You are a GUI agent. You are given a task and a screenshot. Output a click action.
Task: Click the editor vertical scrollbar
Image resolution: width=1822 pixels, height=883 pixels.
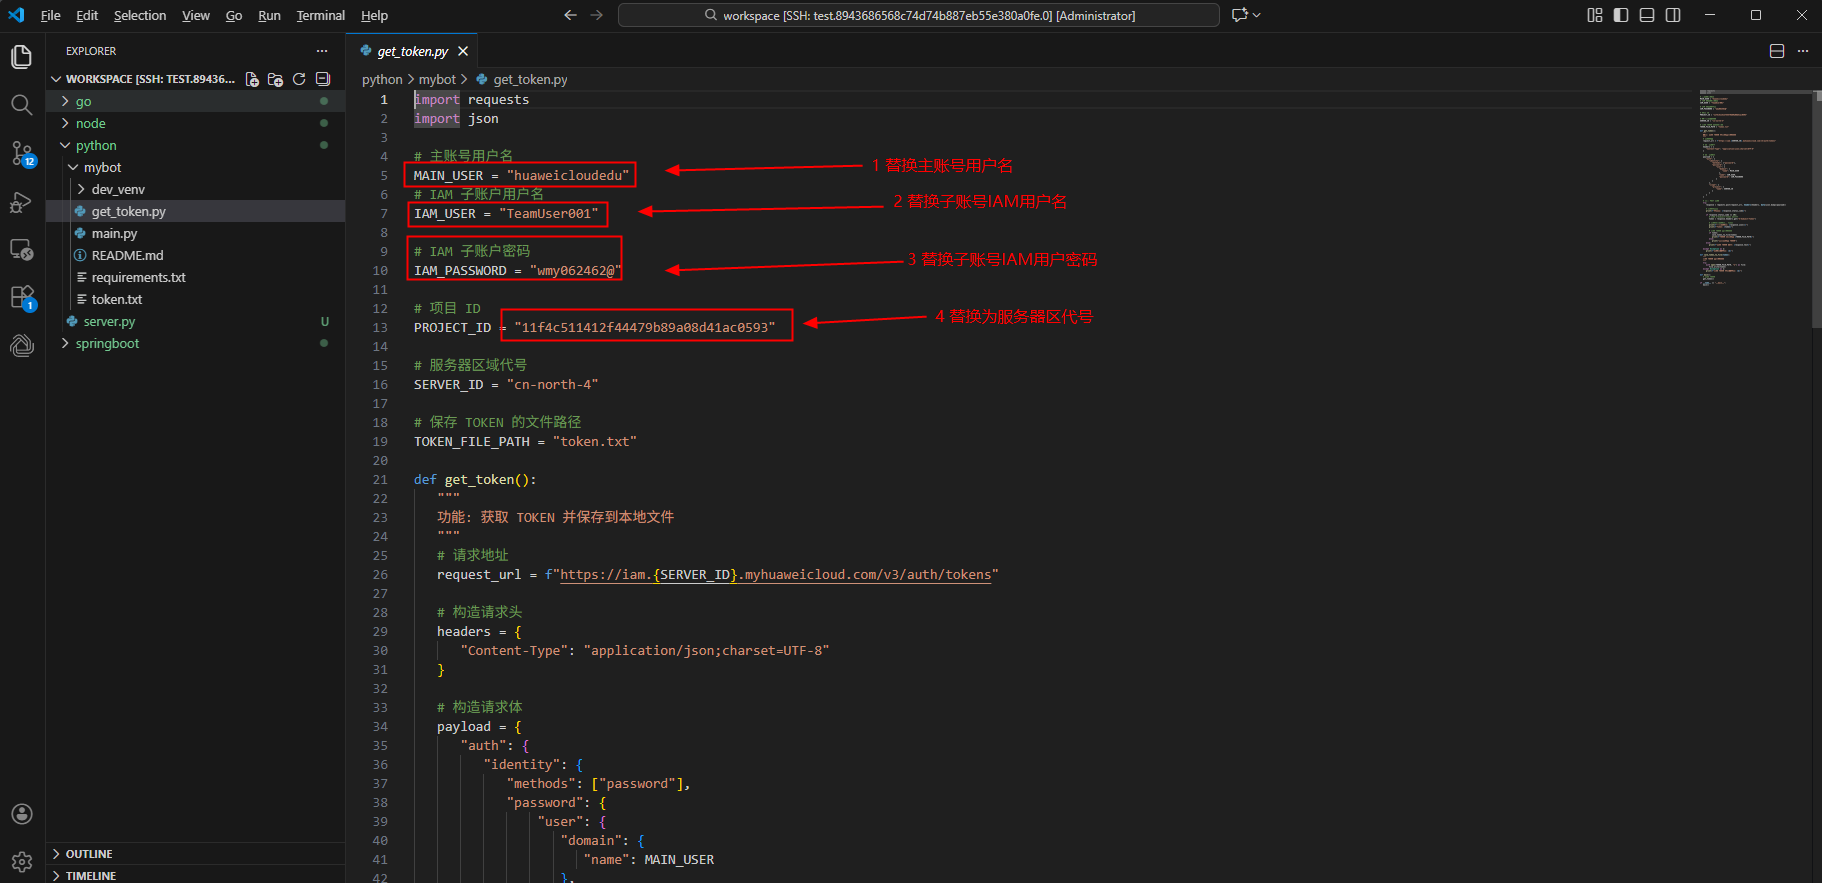point(1816,209)
